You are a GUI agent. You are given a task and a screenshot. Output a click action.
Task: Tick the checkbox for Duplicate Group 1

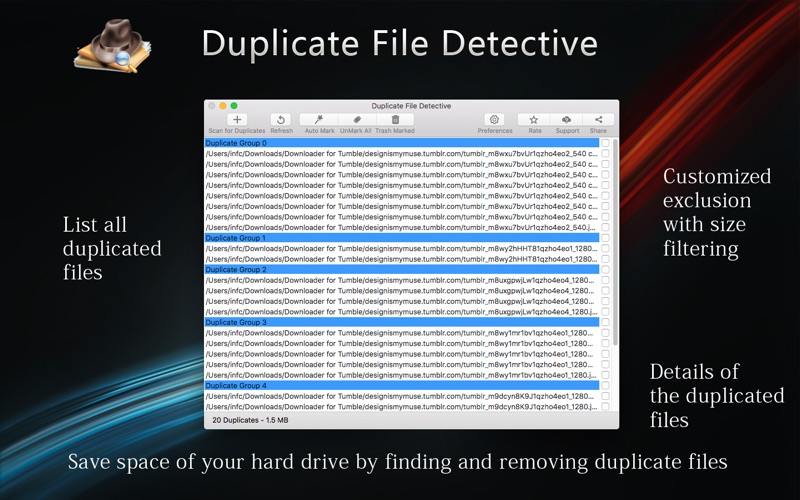coord(605,238)
